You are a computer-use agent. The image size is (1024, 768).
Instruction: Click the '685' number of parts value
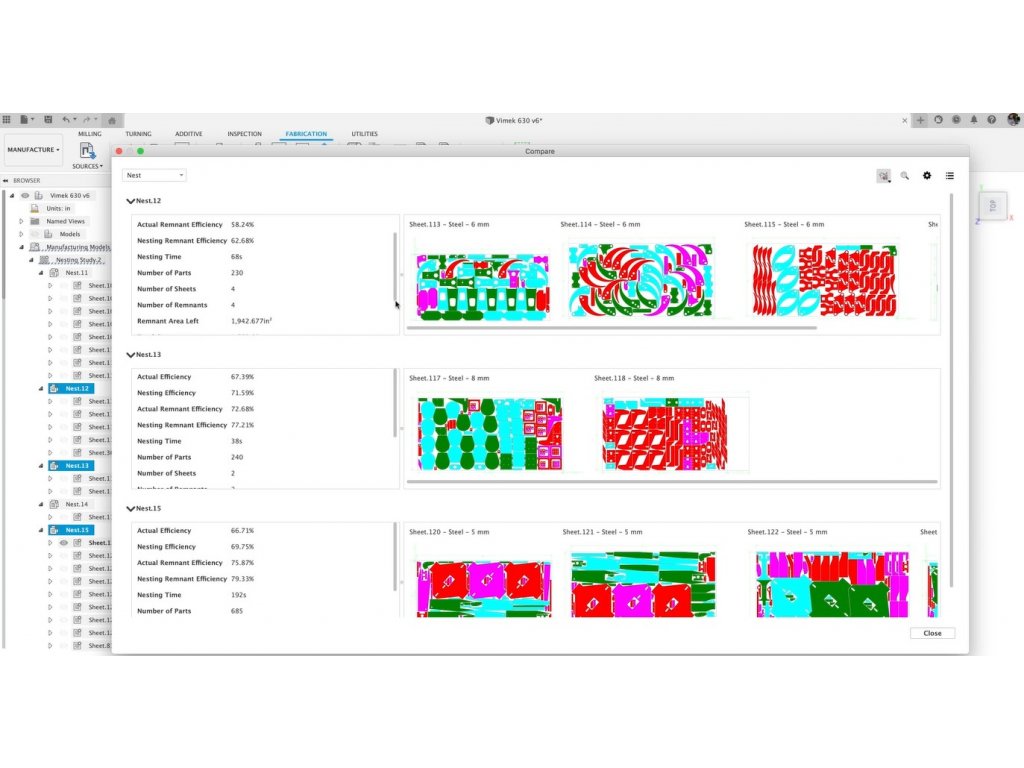click(236, 611)
